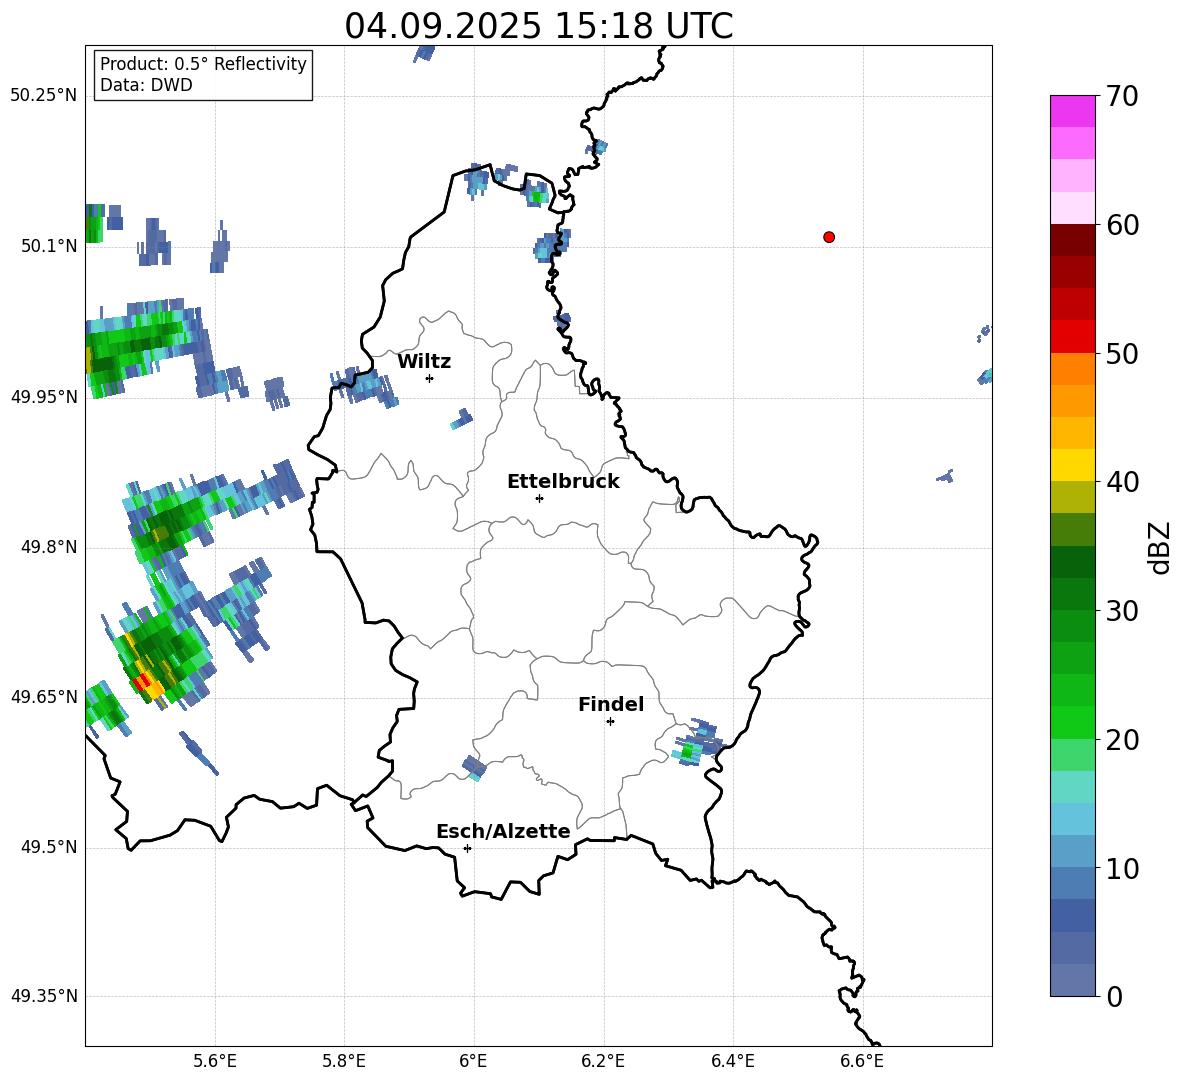Image resolution: width=1184 pixels, height=1081 pixels.
Task: Click the cross marker under Ettelbruck
Action: (x=539, y=498)
